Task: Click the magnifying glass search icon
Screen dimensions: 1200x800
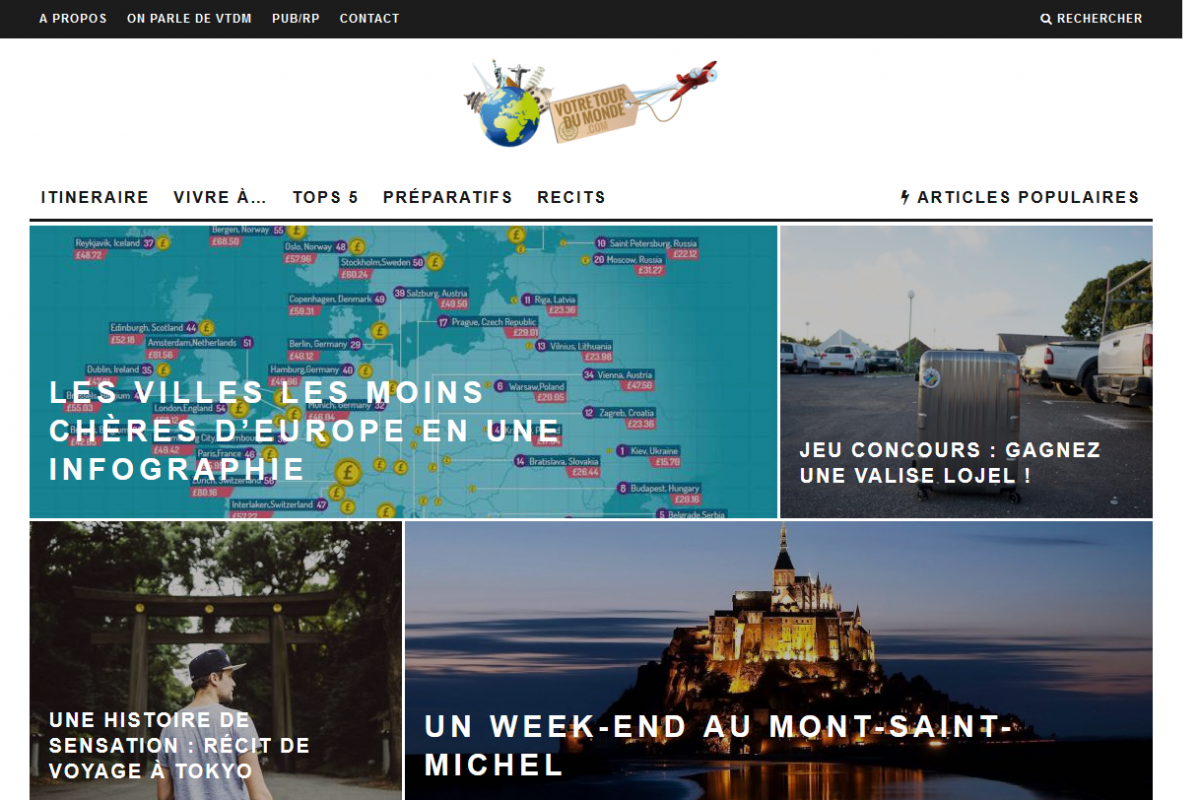Action: pos(1046,19)
